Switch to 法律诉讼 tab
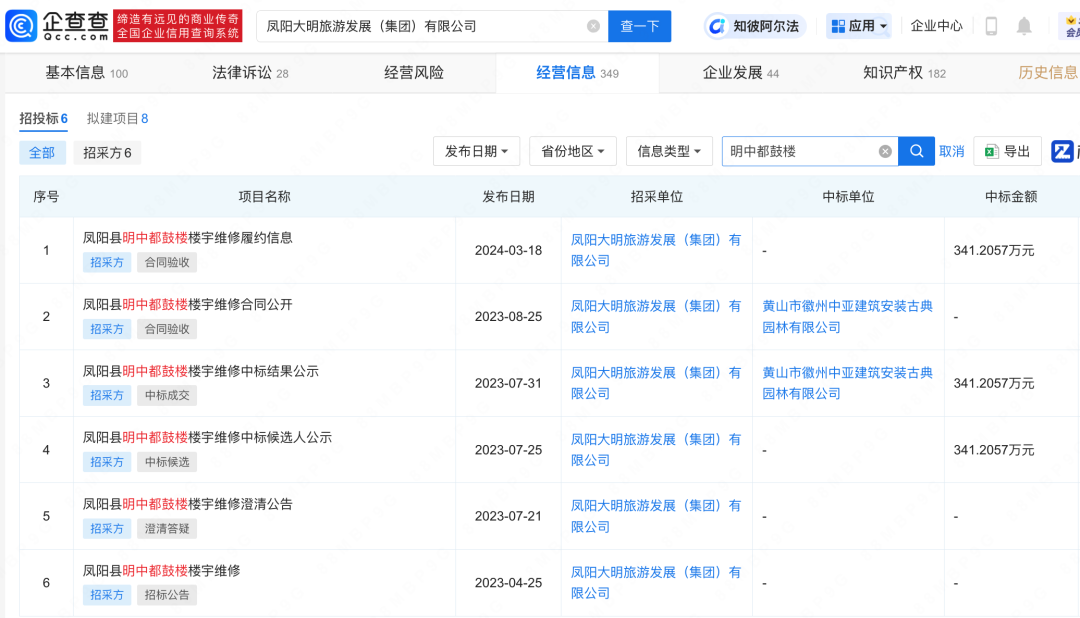Image resolution: width=1080 pixels, height=618 pixels. point(250,73)
